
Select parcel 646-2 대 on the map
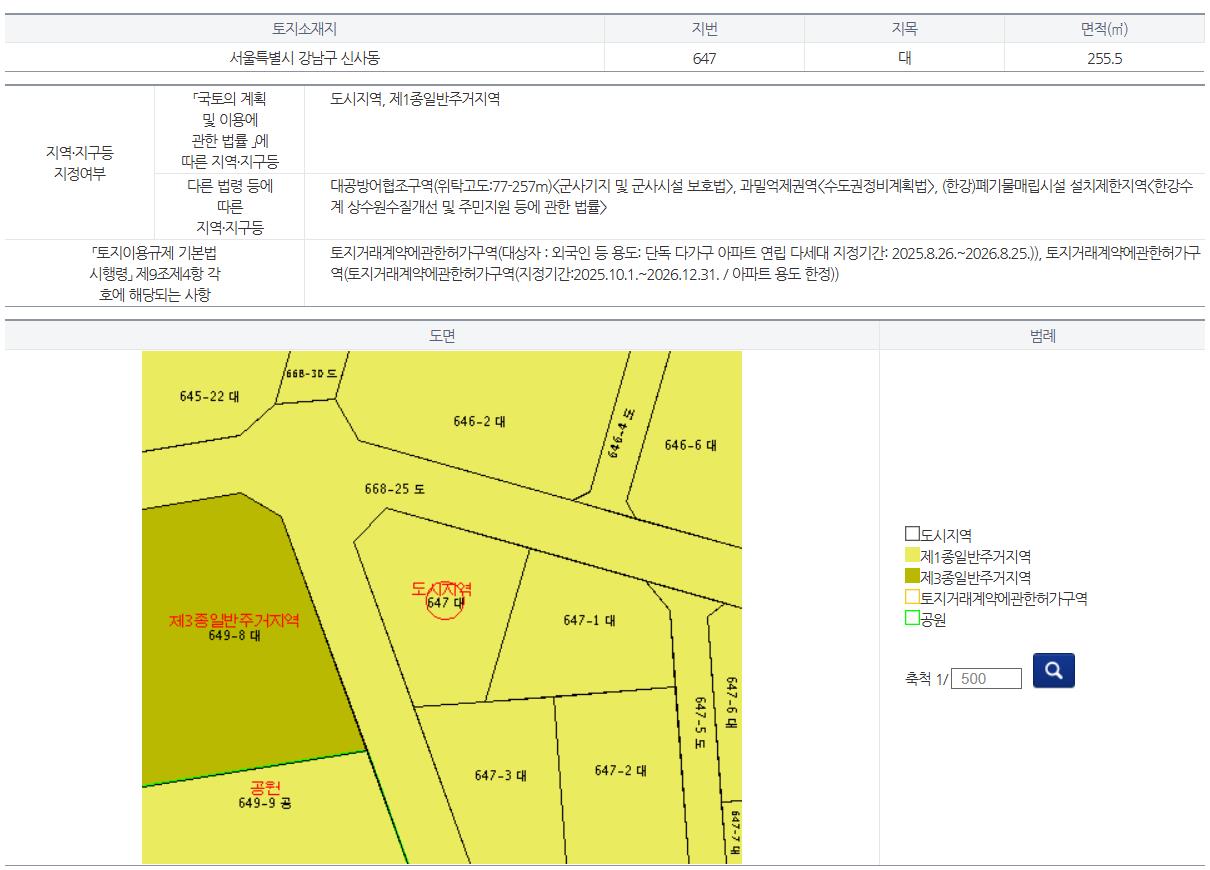pos(479,422)
